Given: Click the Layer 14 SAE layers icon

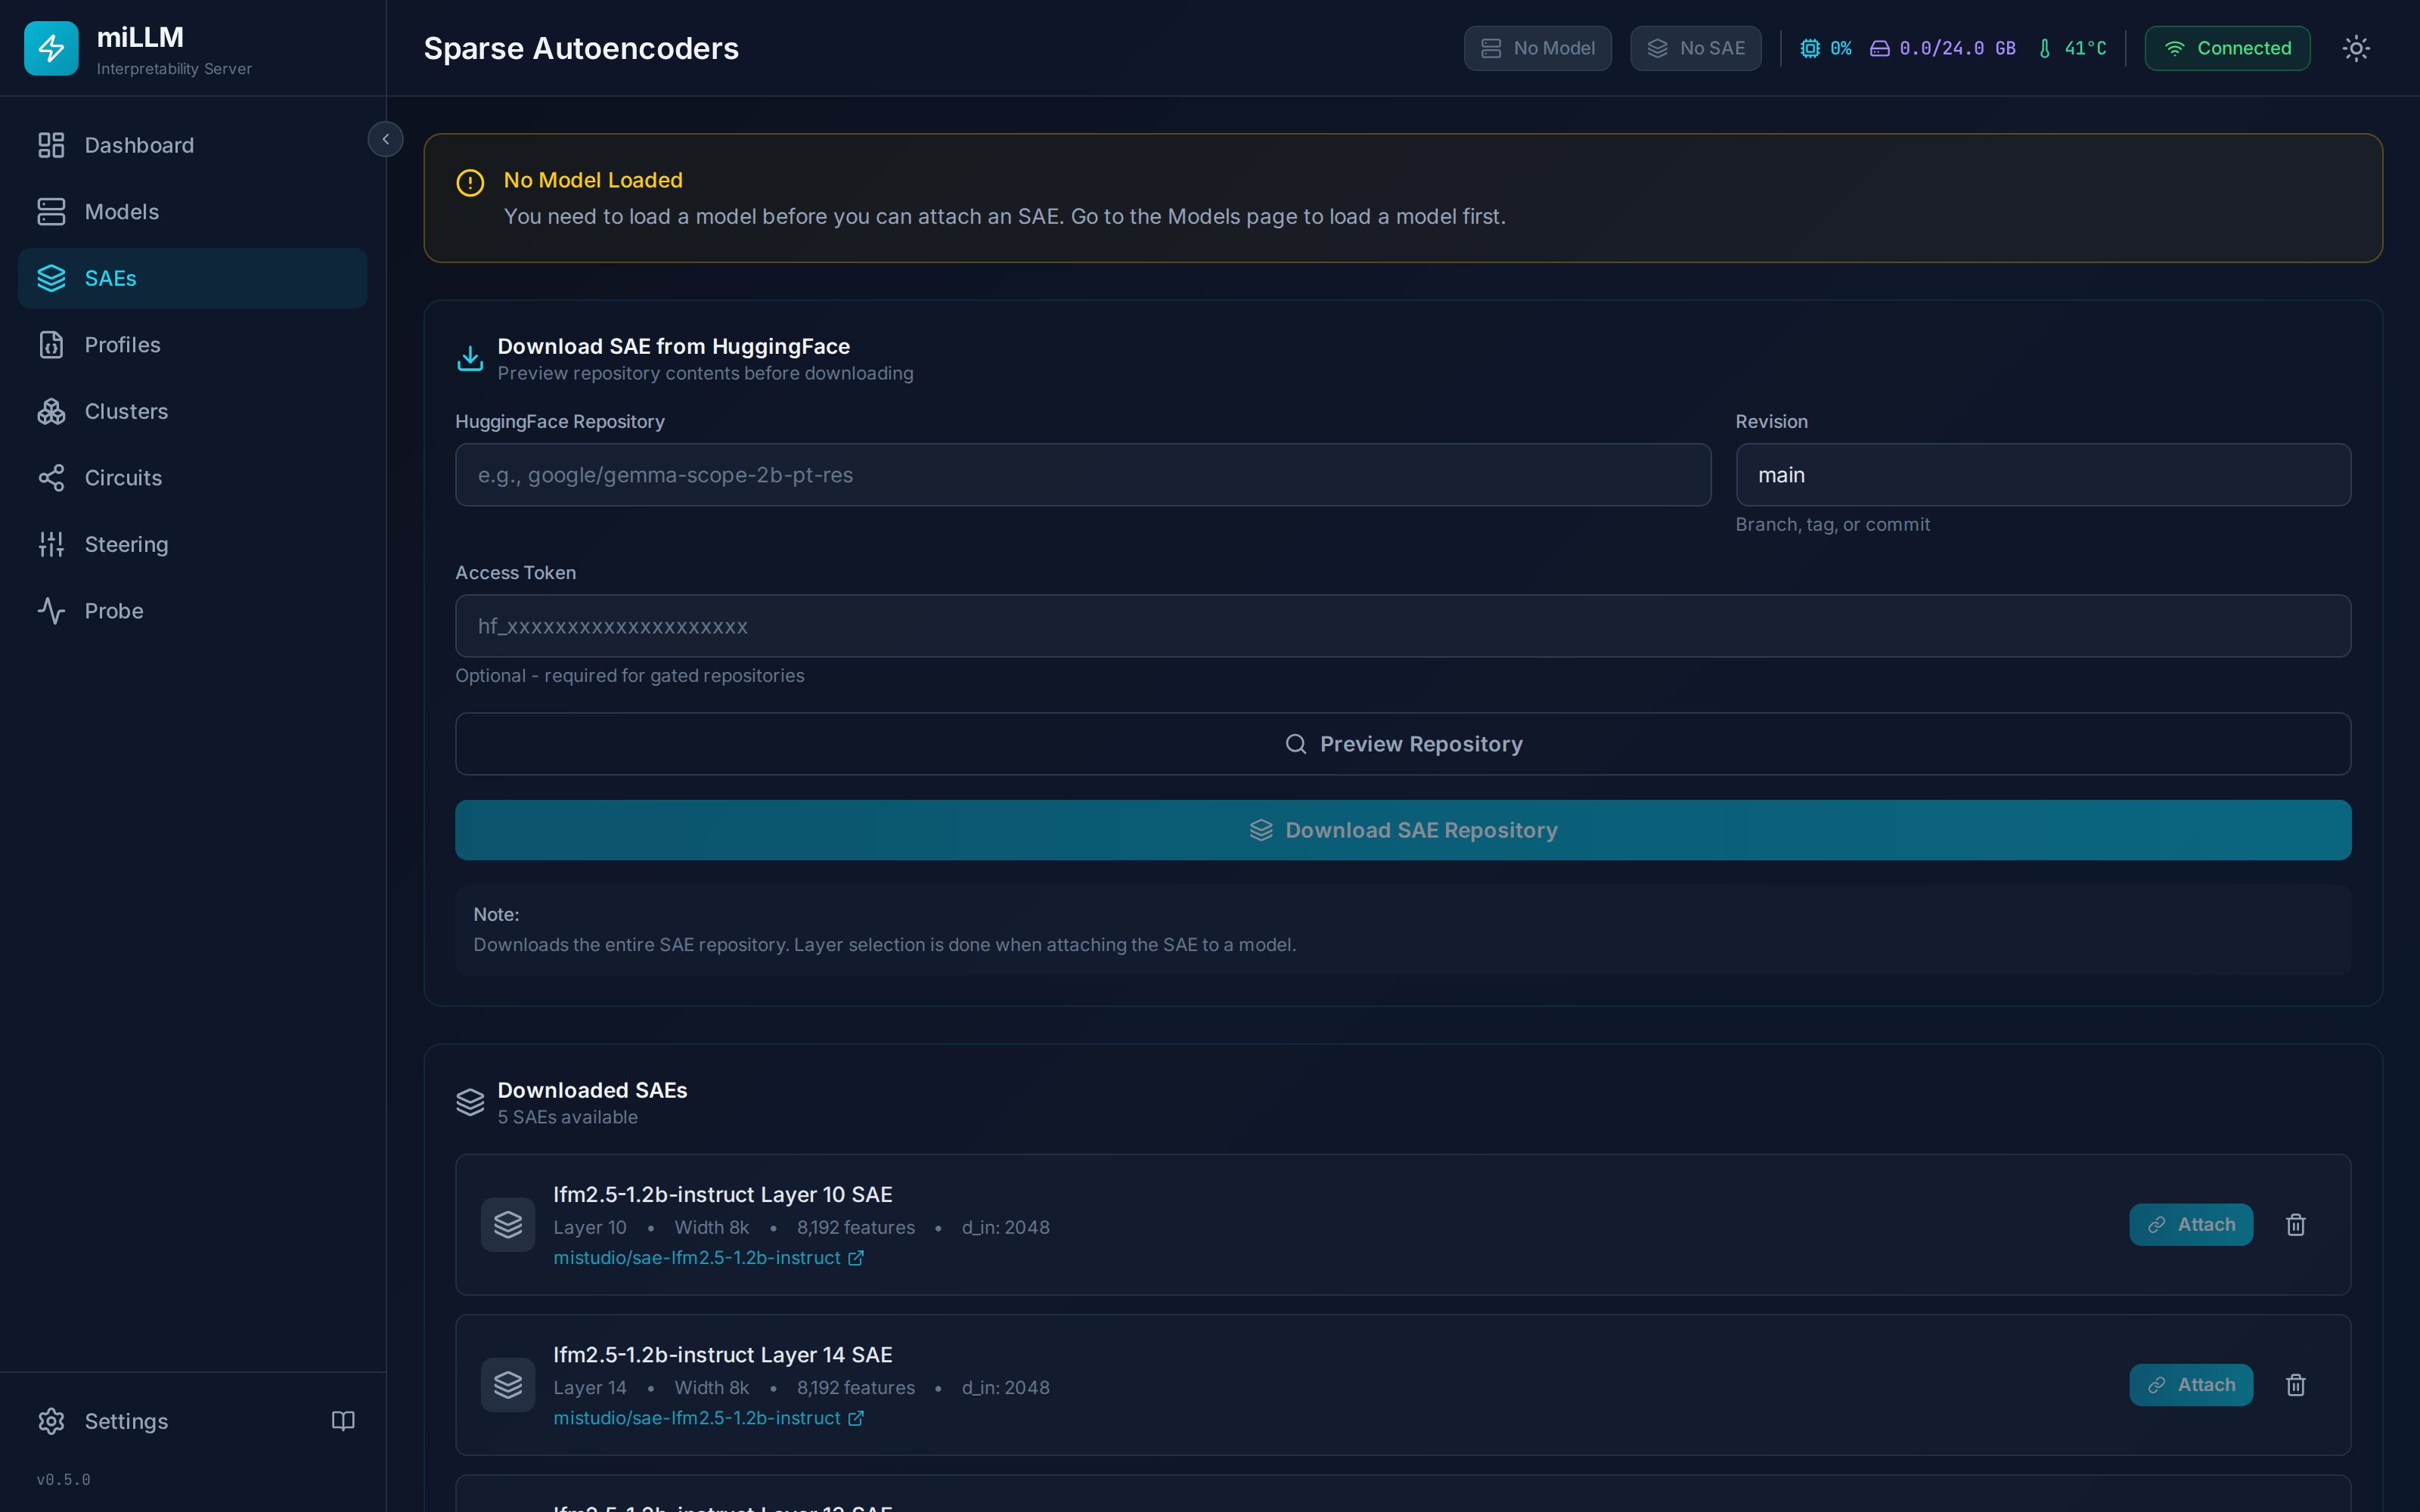Looking at the screenshot, I should pyautogui.click(x=508, y=1385).
